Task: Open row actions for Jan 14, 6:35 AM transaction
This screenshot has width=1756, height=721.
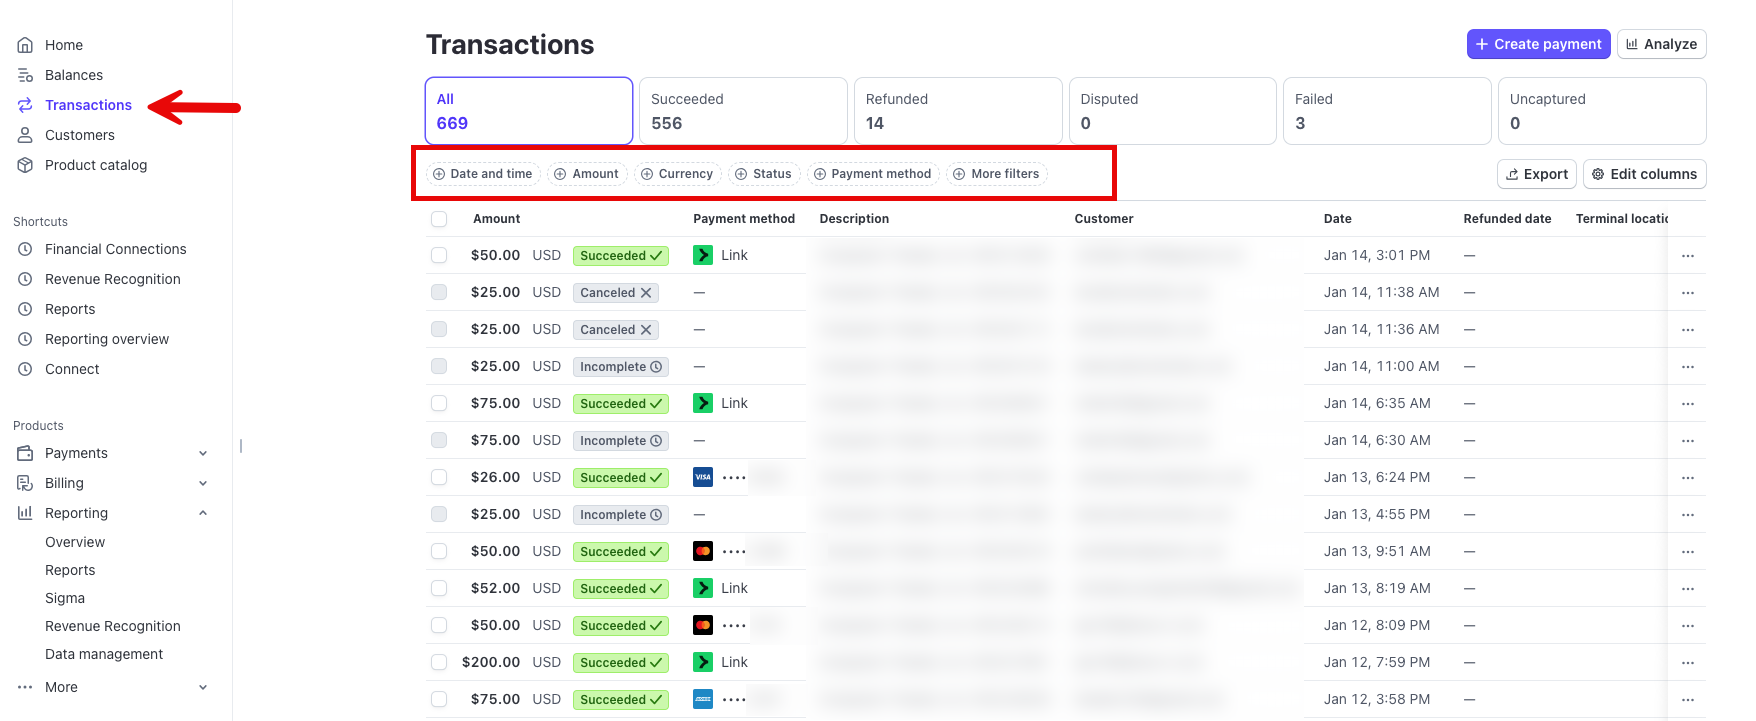Action: [1688, 404]
